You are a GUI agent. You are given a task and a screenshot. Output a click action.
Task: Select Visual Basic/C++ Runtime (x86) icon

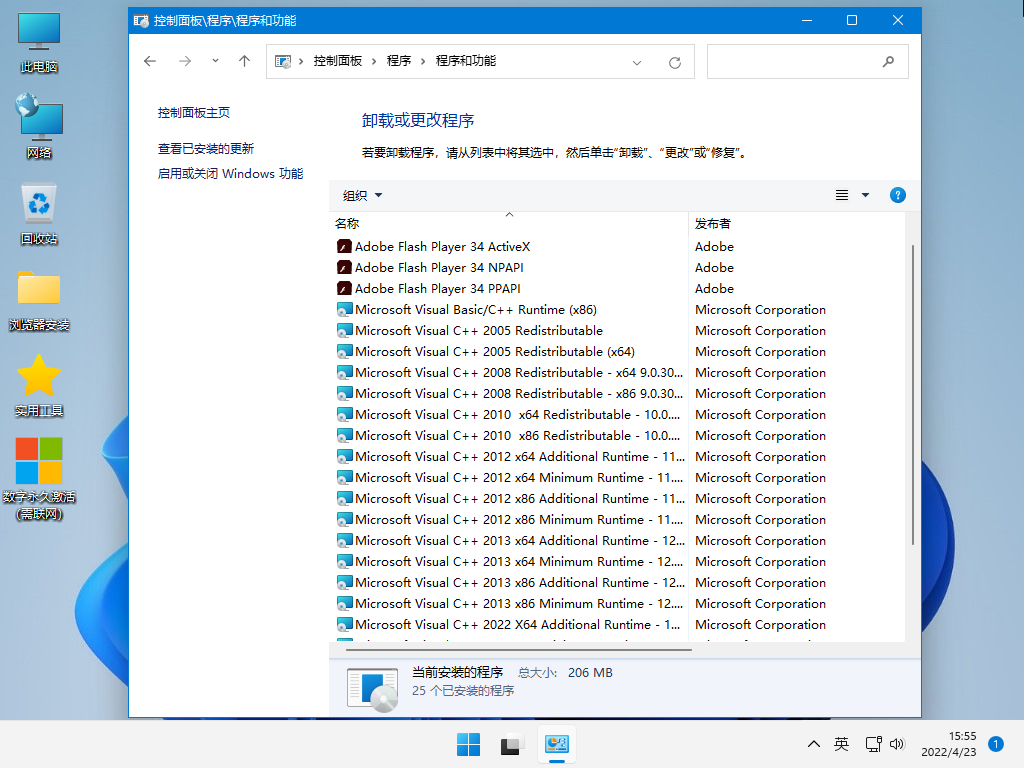pyautogui.click(x=344, y=310)
